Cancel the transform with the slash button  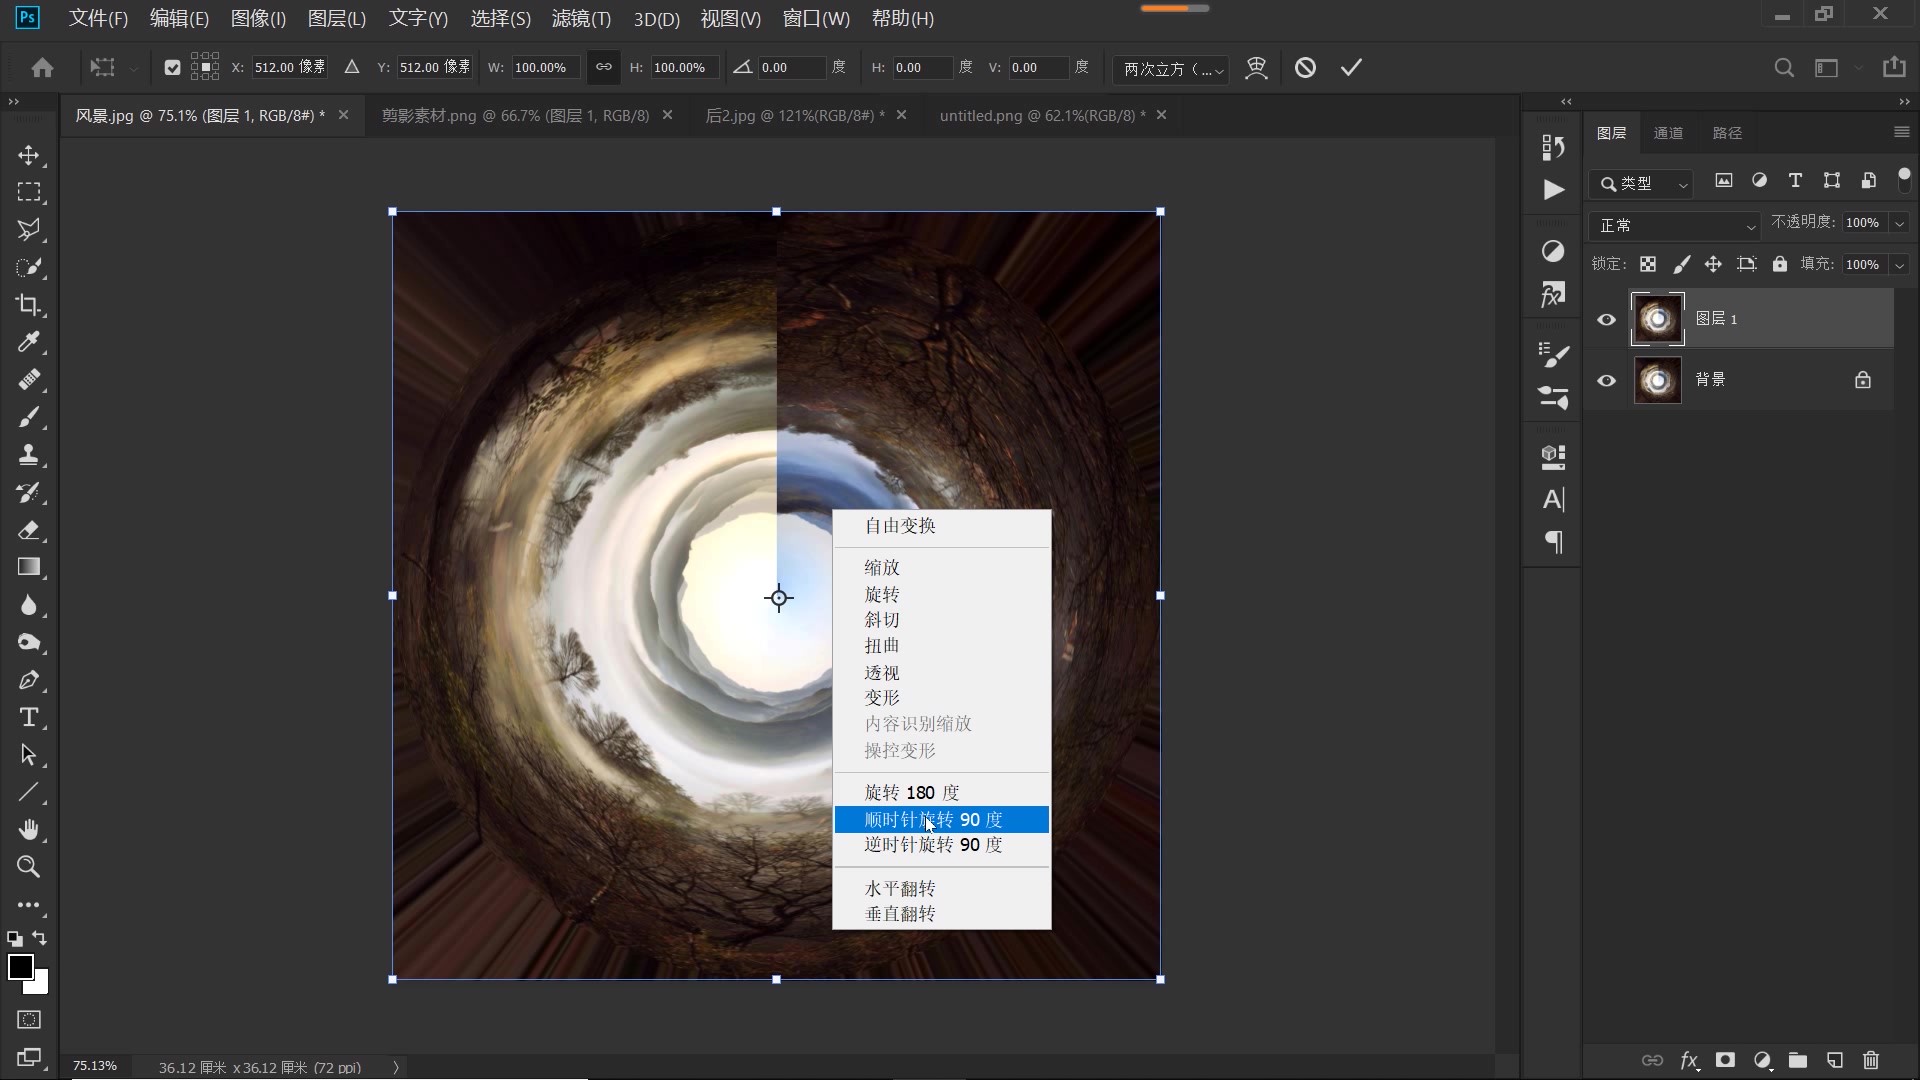coord(1306,67)
